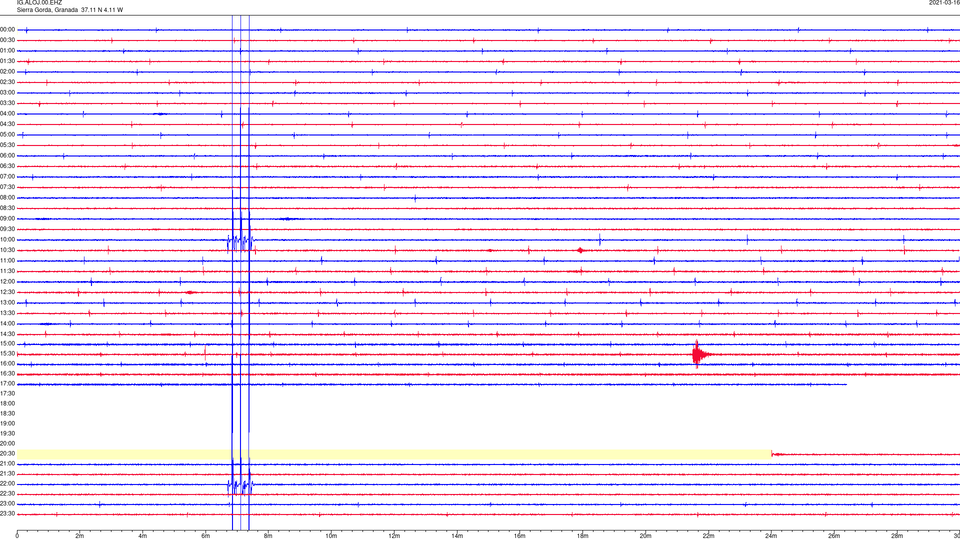This screenshot has height=540, width=960.
Task: Click the 01:00 row label
Action: tap(7, 51)
